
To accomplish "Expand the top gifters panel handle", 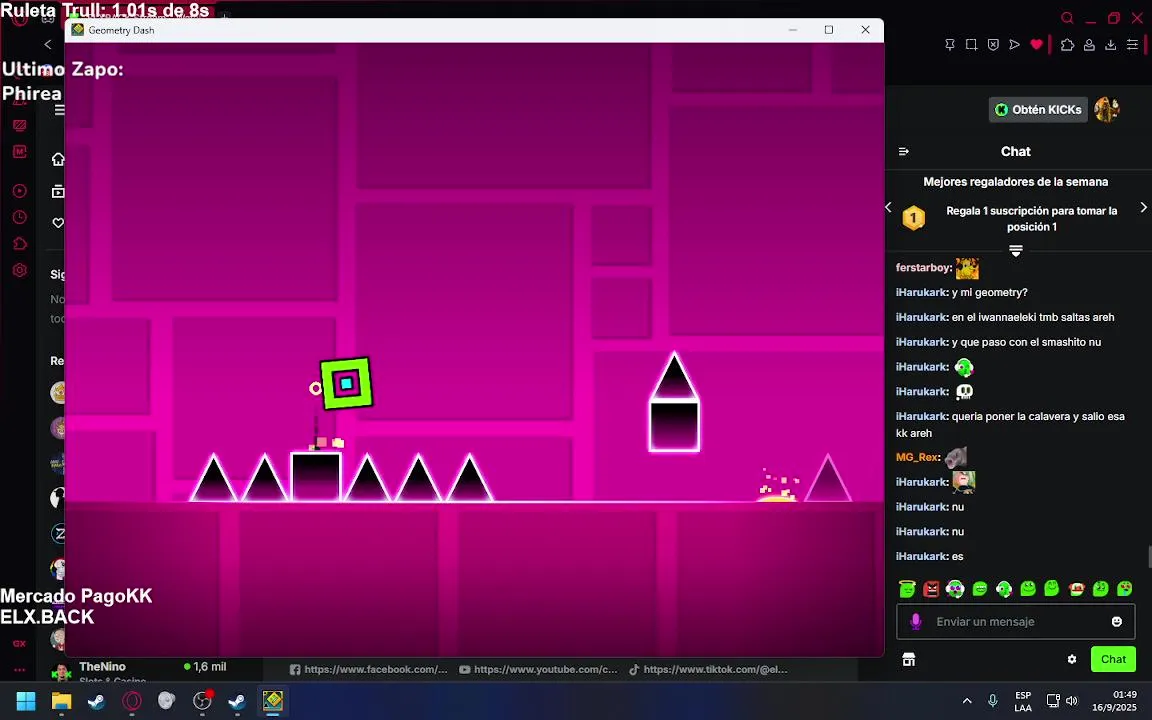I will tap(1015, 251).
